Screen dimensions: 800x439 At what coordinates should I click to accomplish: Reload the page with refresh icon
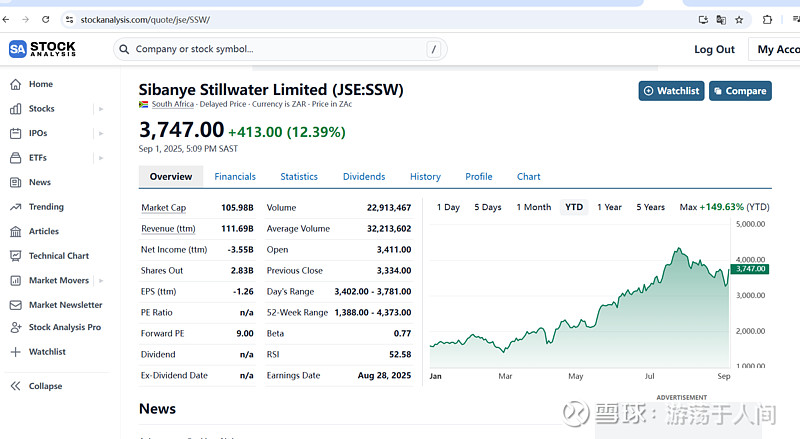[x=45, y=20]
